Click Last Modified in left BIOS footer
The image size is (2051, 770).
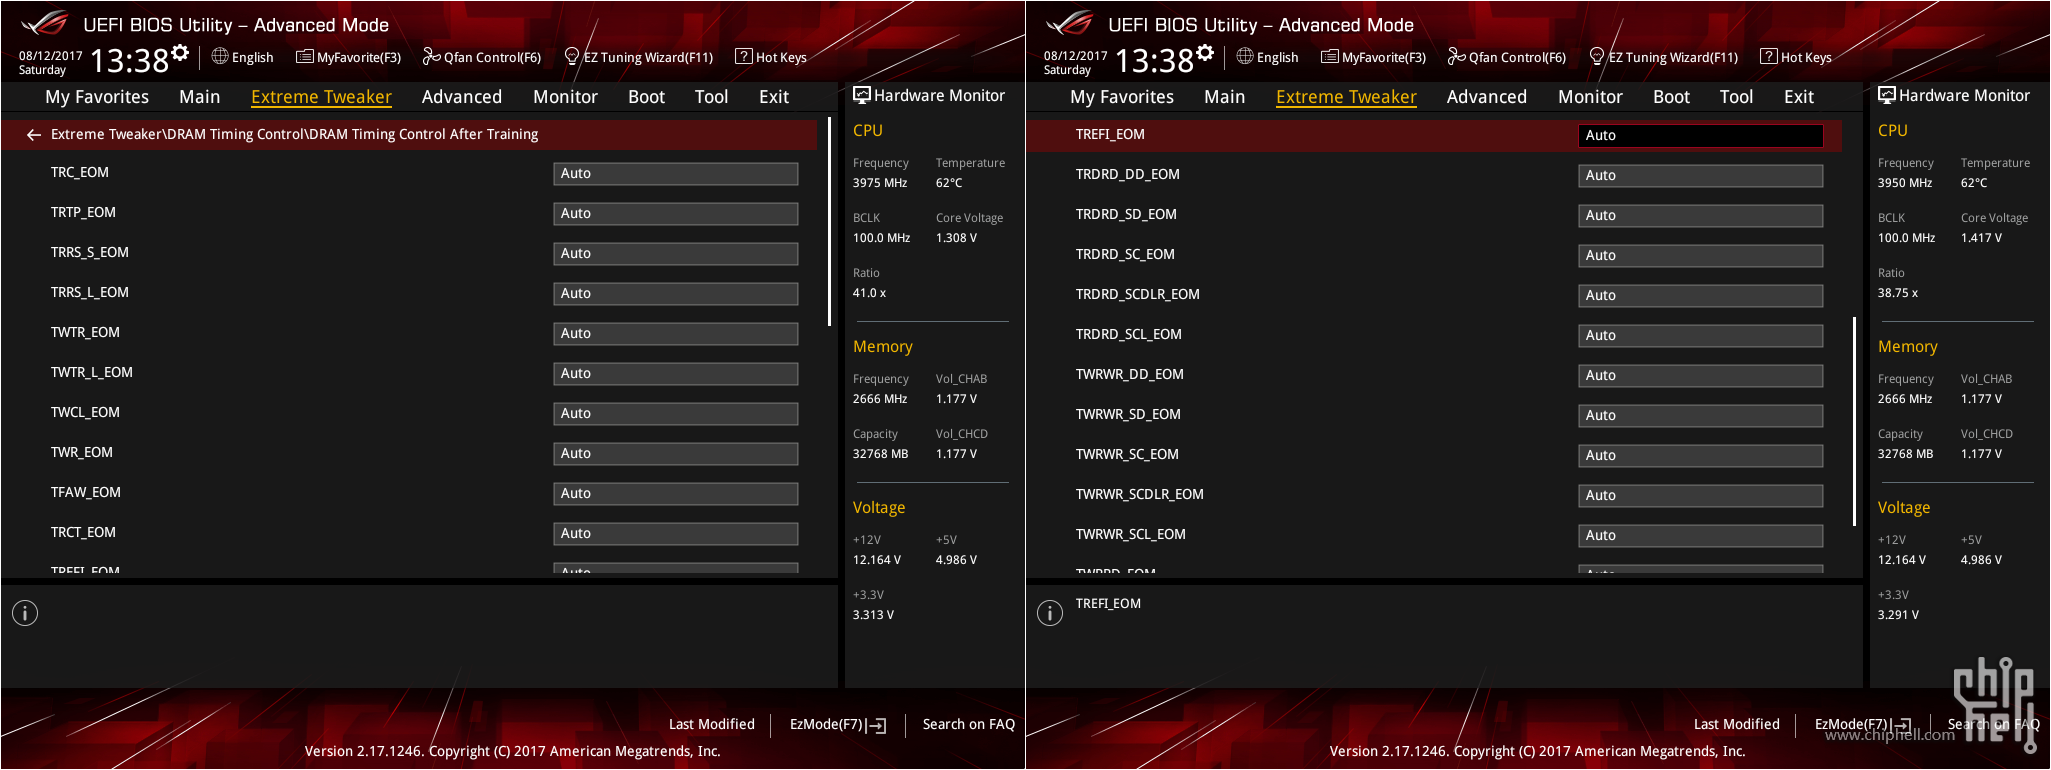tap(711, 724)
